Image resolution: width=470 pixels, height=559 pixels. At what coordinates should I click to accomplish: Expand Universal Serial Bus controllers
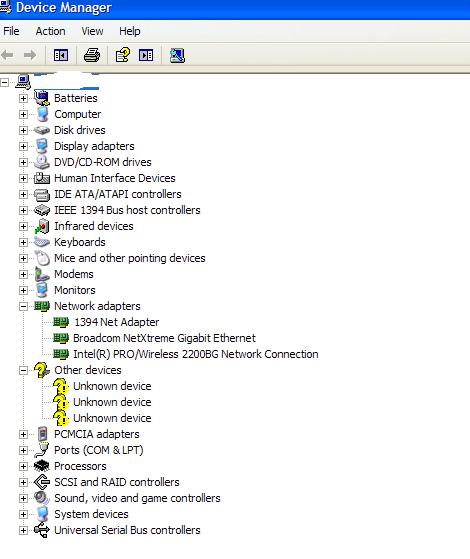[23, 530]
